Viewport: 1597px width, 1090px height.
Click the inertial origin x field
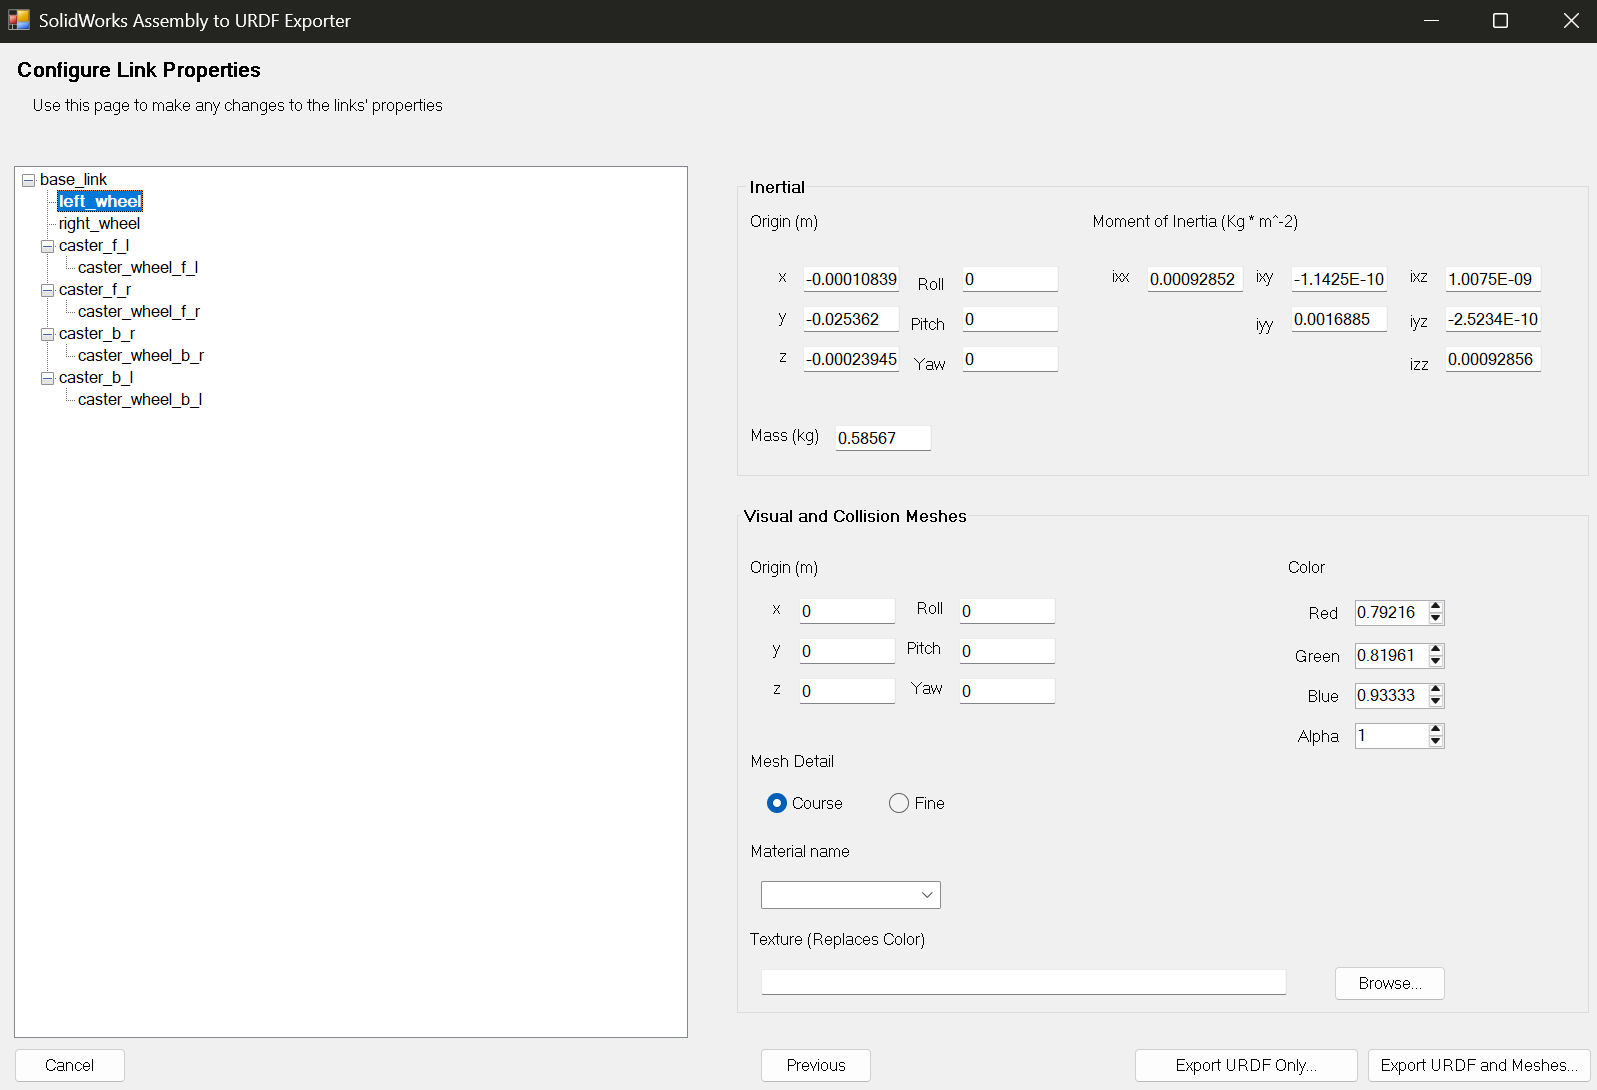click(x=851, y=279)
